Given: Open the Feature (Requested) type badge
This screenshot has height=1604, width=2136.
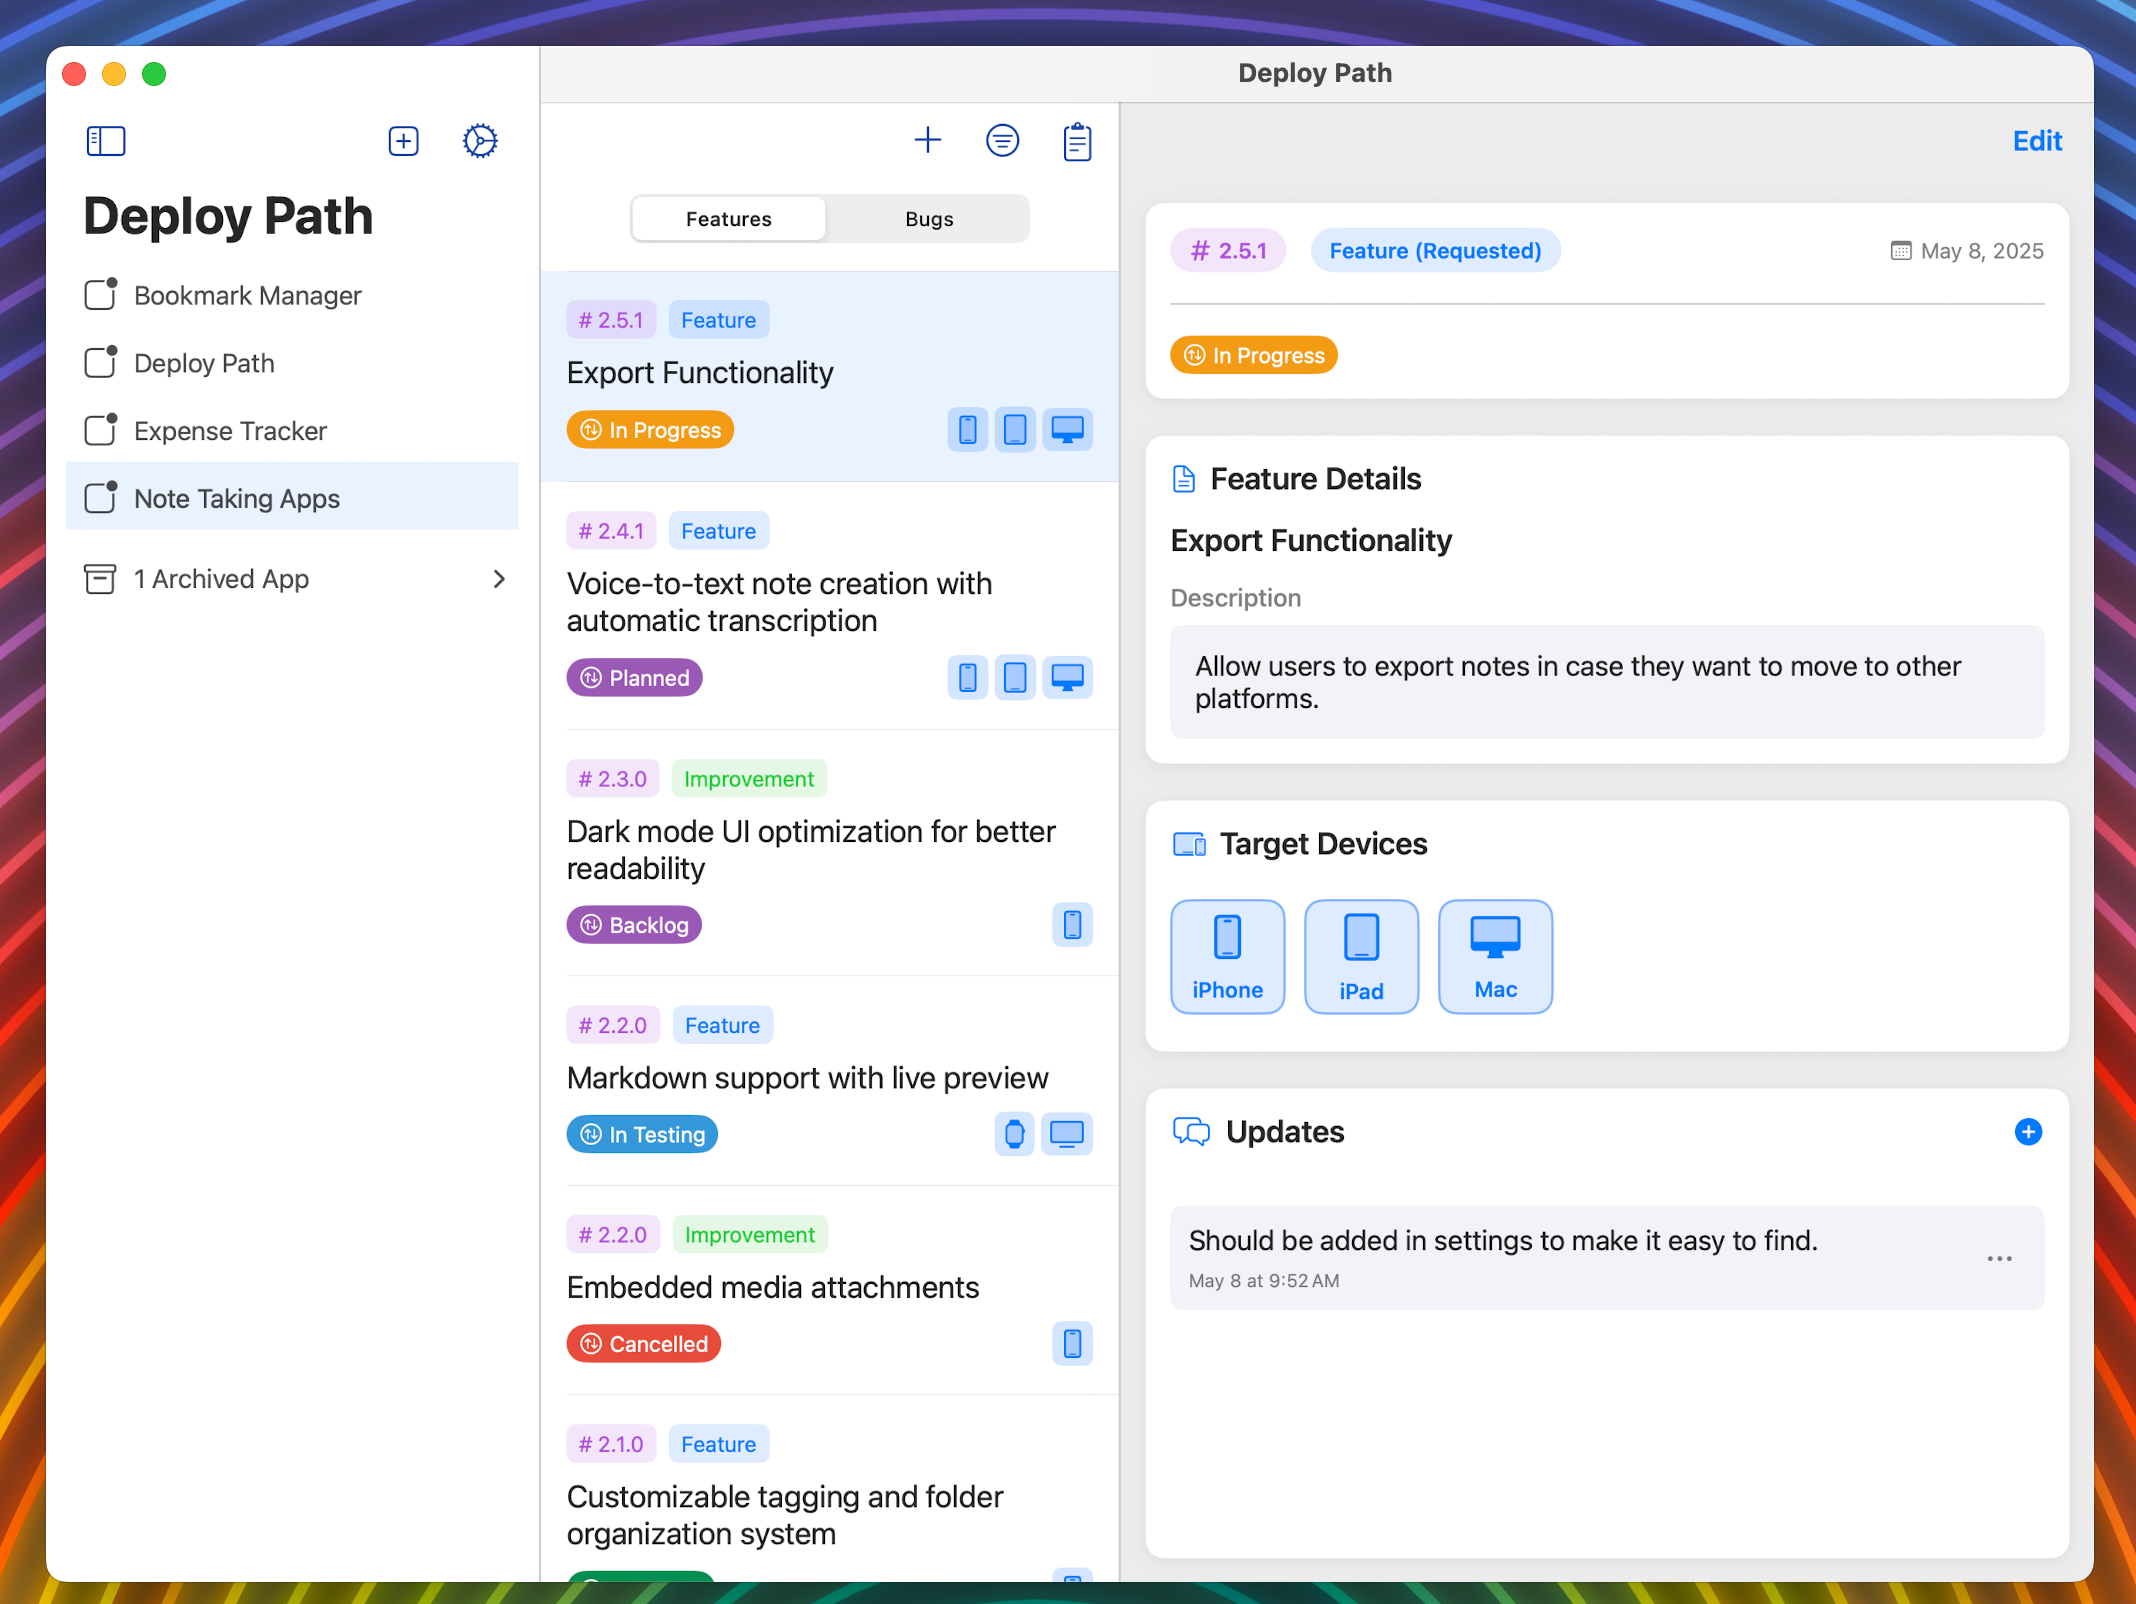Looking at the screenshot, I should pos(1435,250).
